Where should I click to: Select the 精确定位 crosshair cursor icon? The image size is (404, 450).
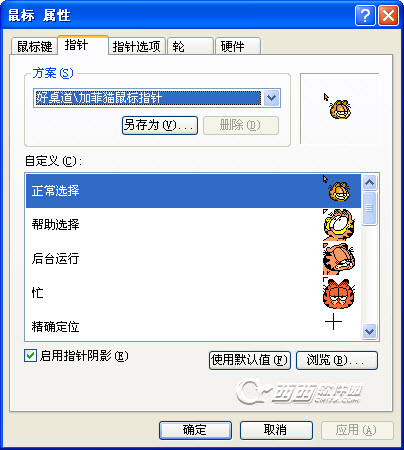(333, 322)
